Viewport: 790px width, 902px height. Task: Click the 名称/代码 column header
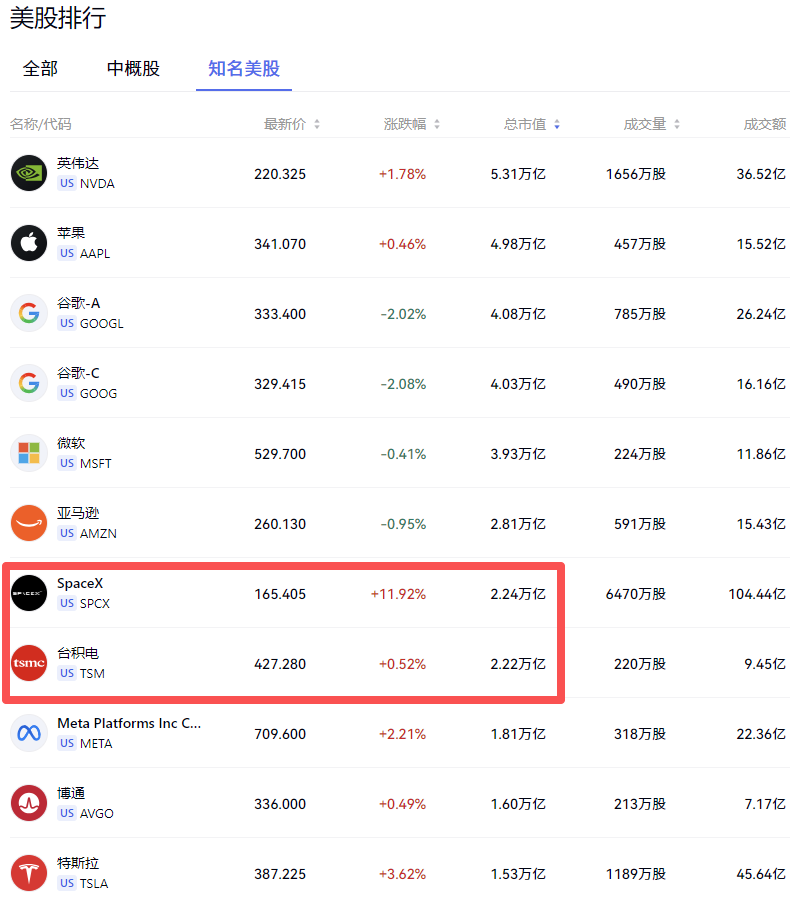[41, 124]
